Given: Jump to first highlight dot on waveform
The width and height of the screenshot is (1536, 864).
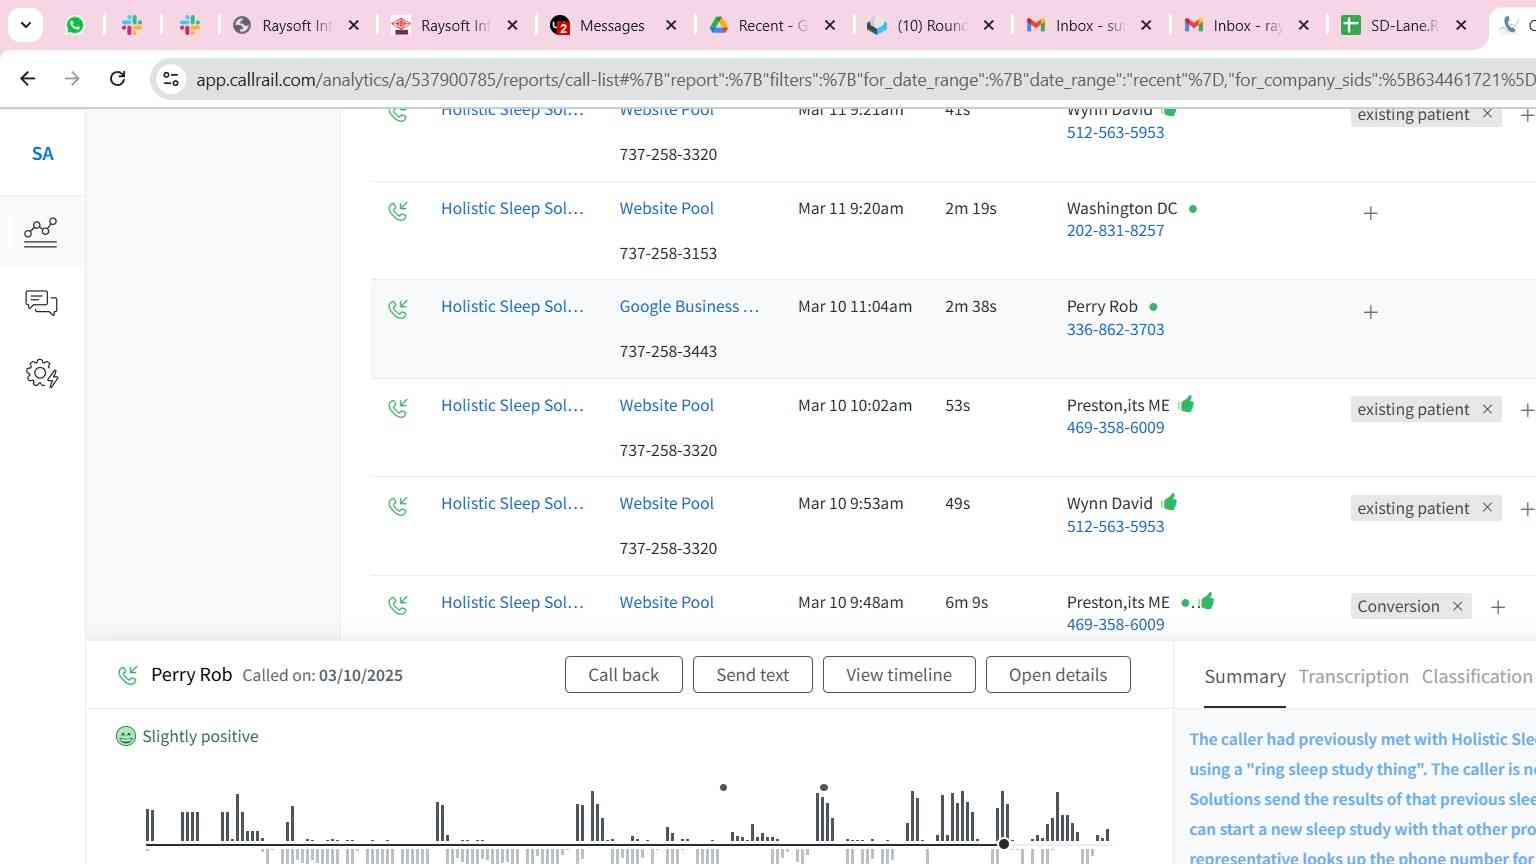Looking at the screenshot, I should tap(723, 787).
